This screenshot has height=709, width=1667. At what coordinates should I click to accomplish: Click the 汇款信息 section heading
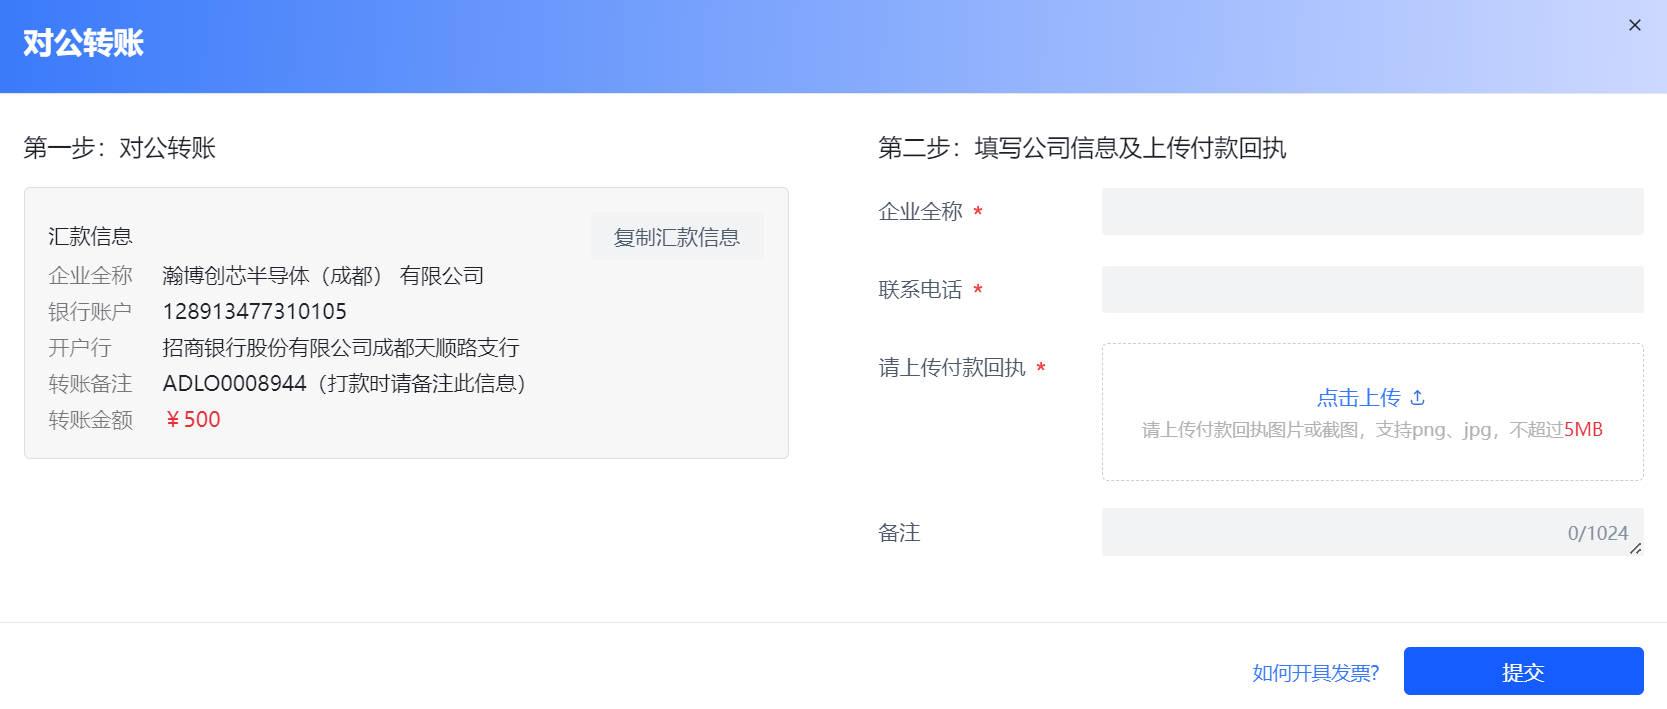click(91, 237)
